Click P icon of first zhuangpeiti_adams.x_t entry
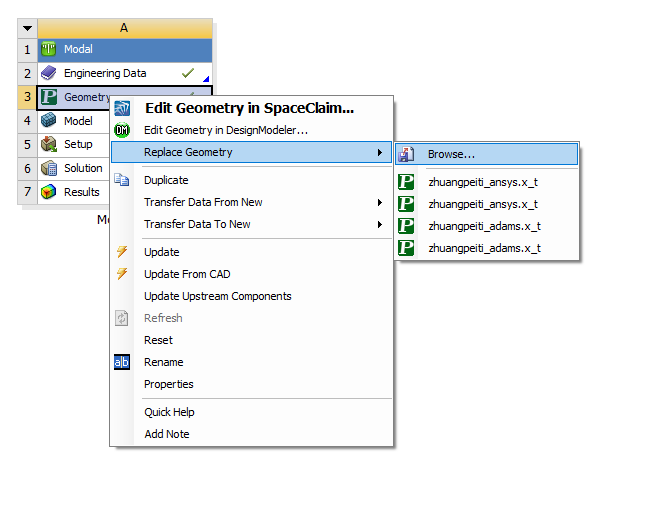 click(x=406, y=226)
